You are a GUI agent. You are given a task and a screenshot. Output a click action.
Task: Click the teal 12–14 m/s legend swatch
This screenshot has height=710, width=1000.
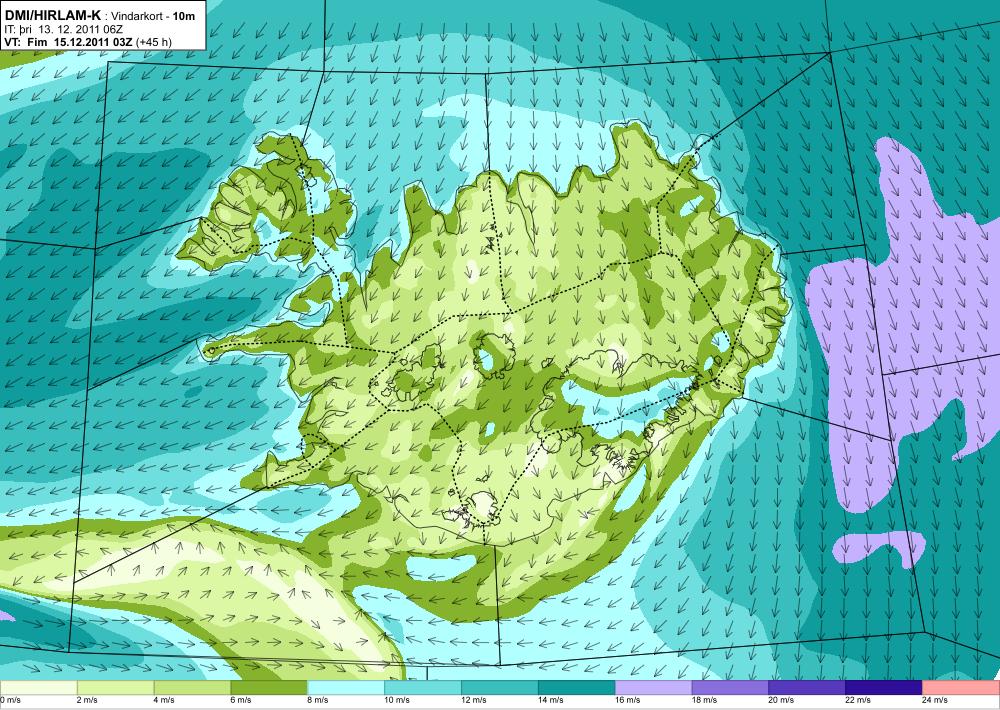pyautogui.click(x=499, y=688)
